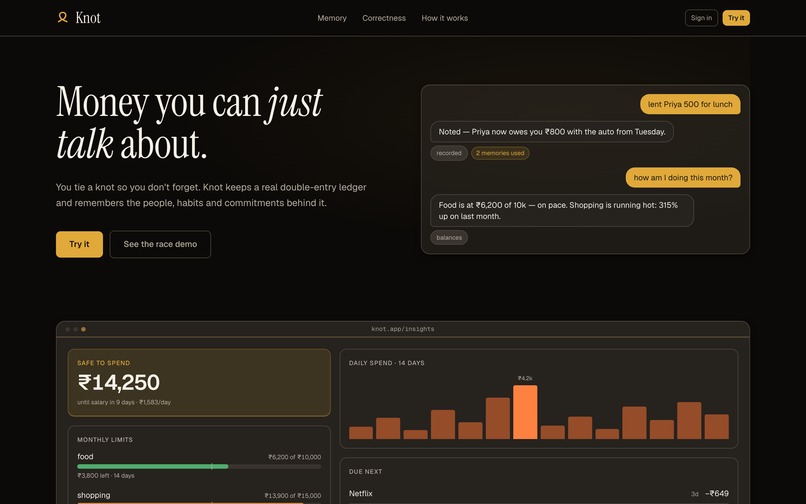Click the Netflix due item
This screenshot has width=806, height=504.
tap(539, 494)
